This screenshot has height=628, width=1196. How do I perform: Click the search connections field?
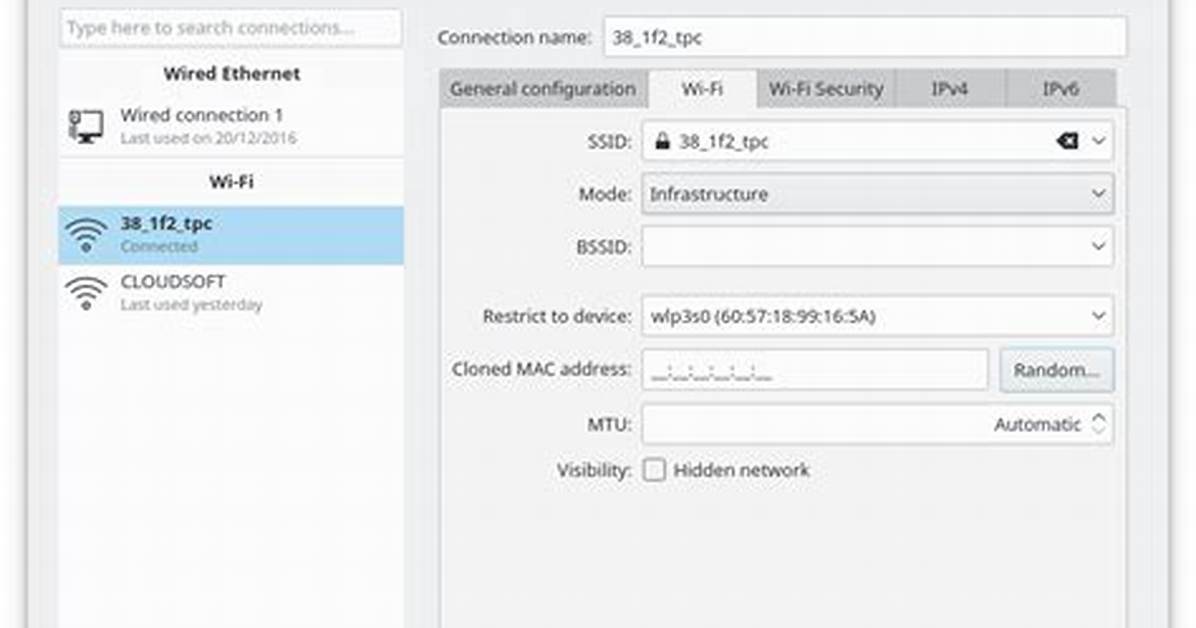(x=230, y=28)
